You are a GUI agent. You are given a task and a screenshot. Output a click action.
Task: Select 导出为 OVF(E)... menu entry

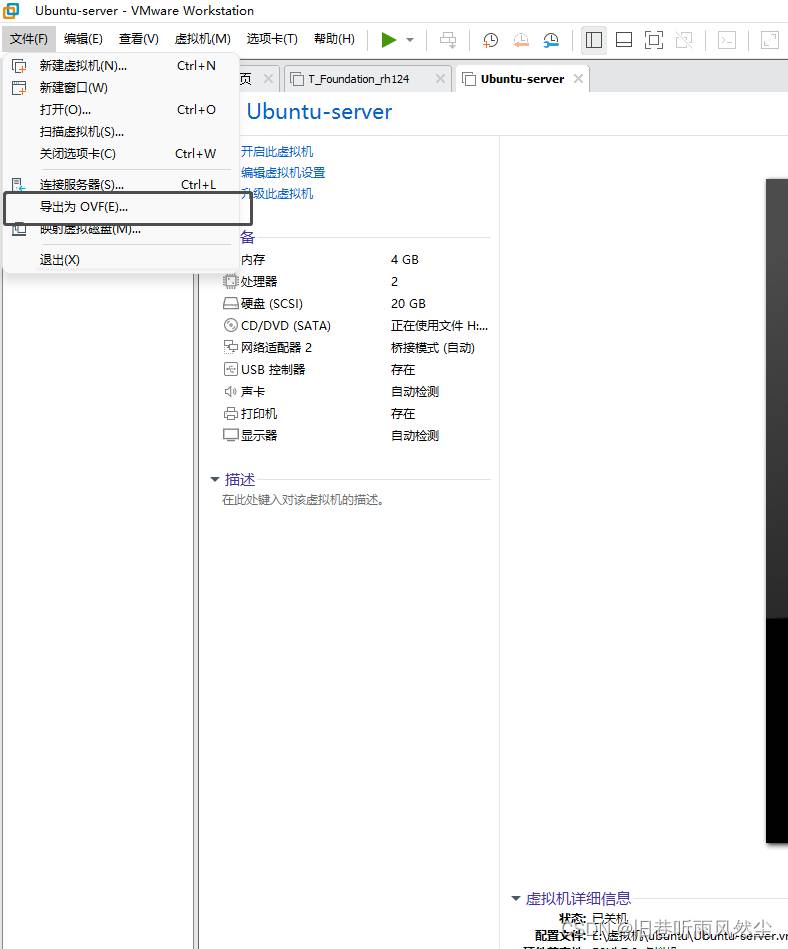click(84, 207)
